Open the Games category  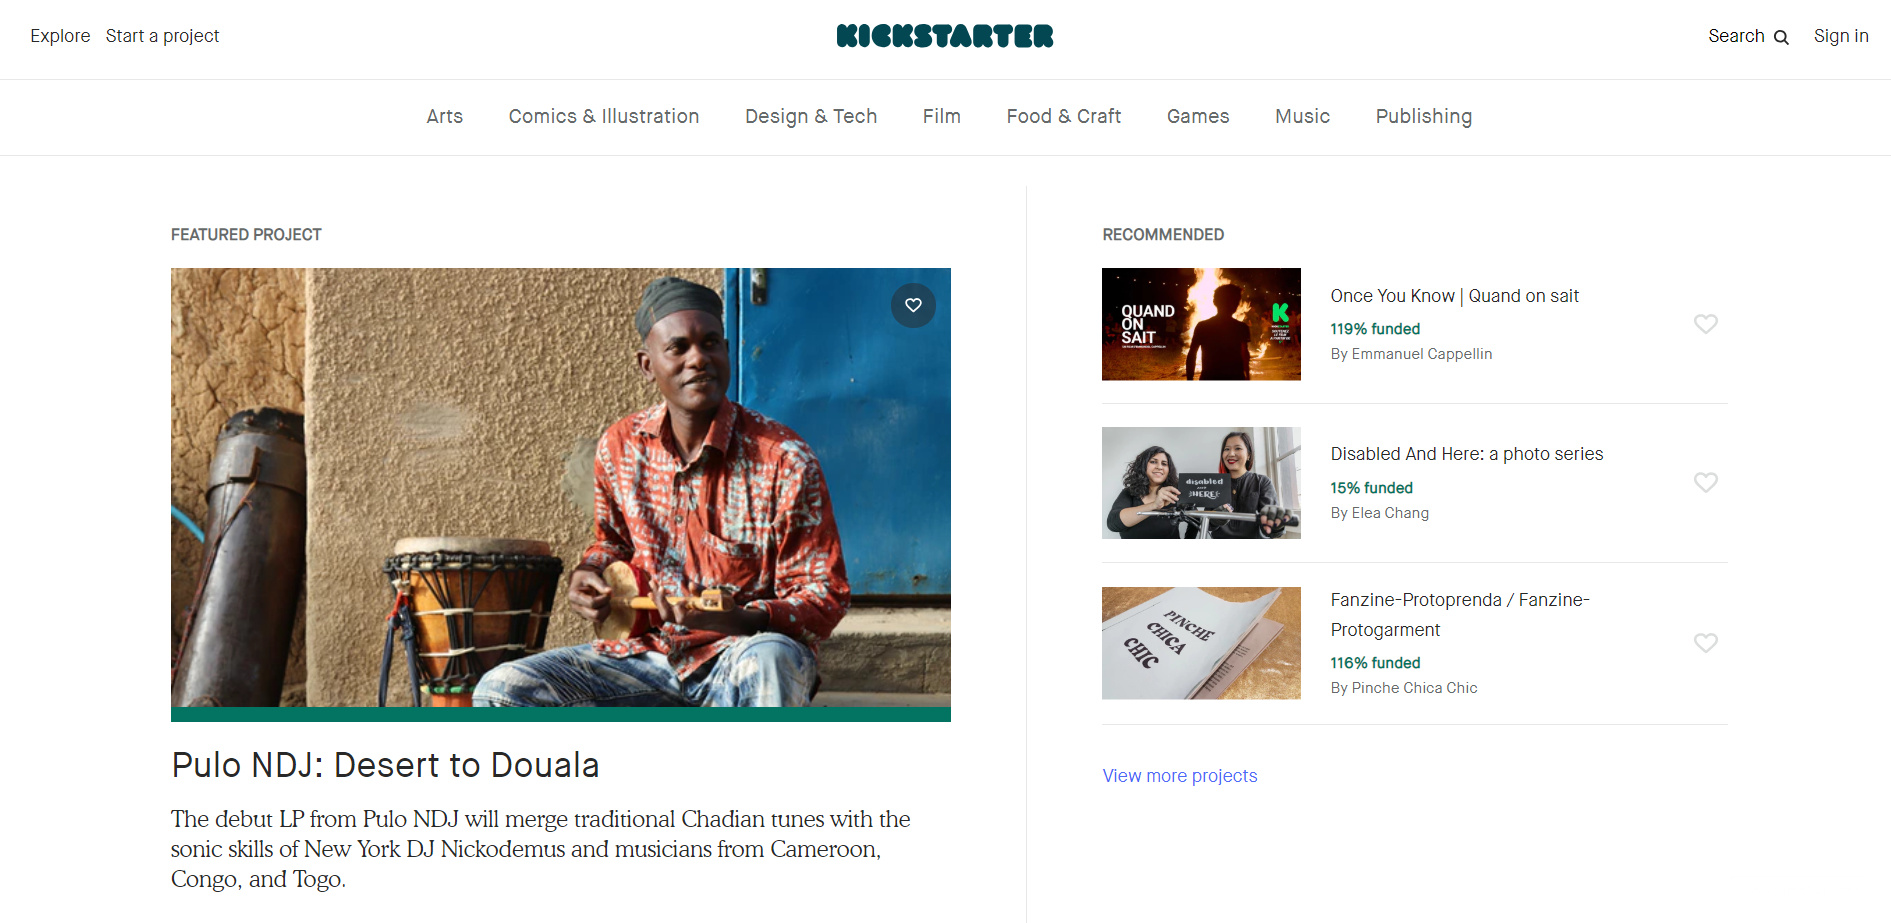(1198, 116)
